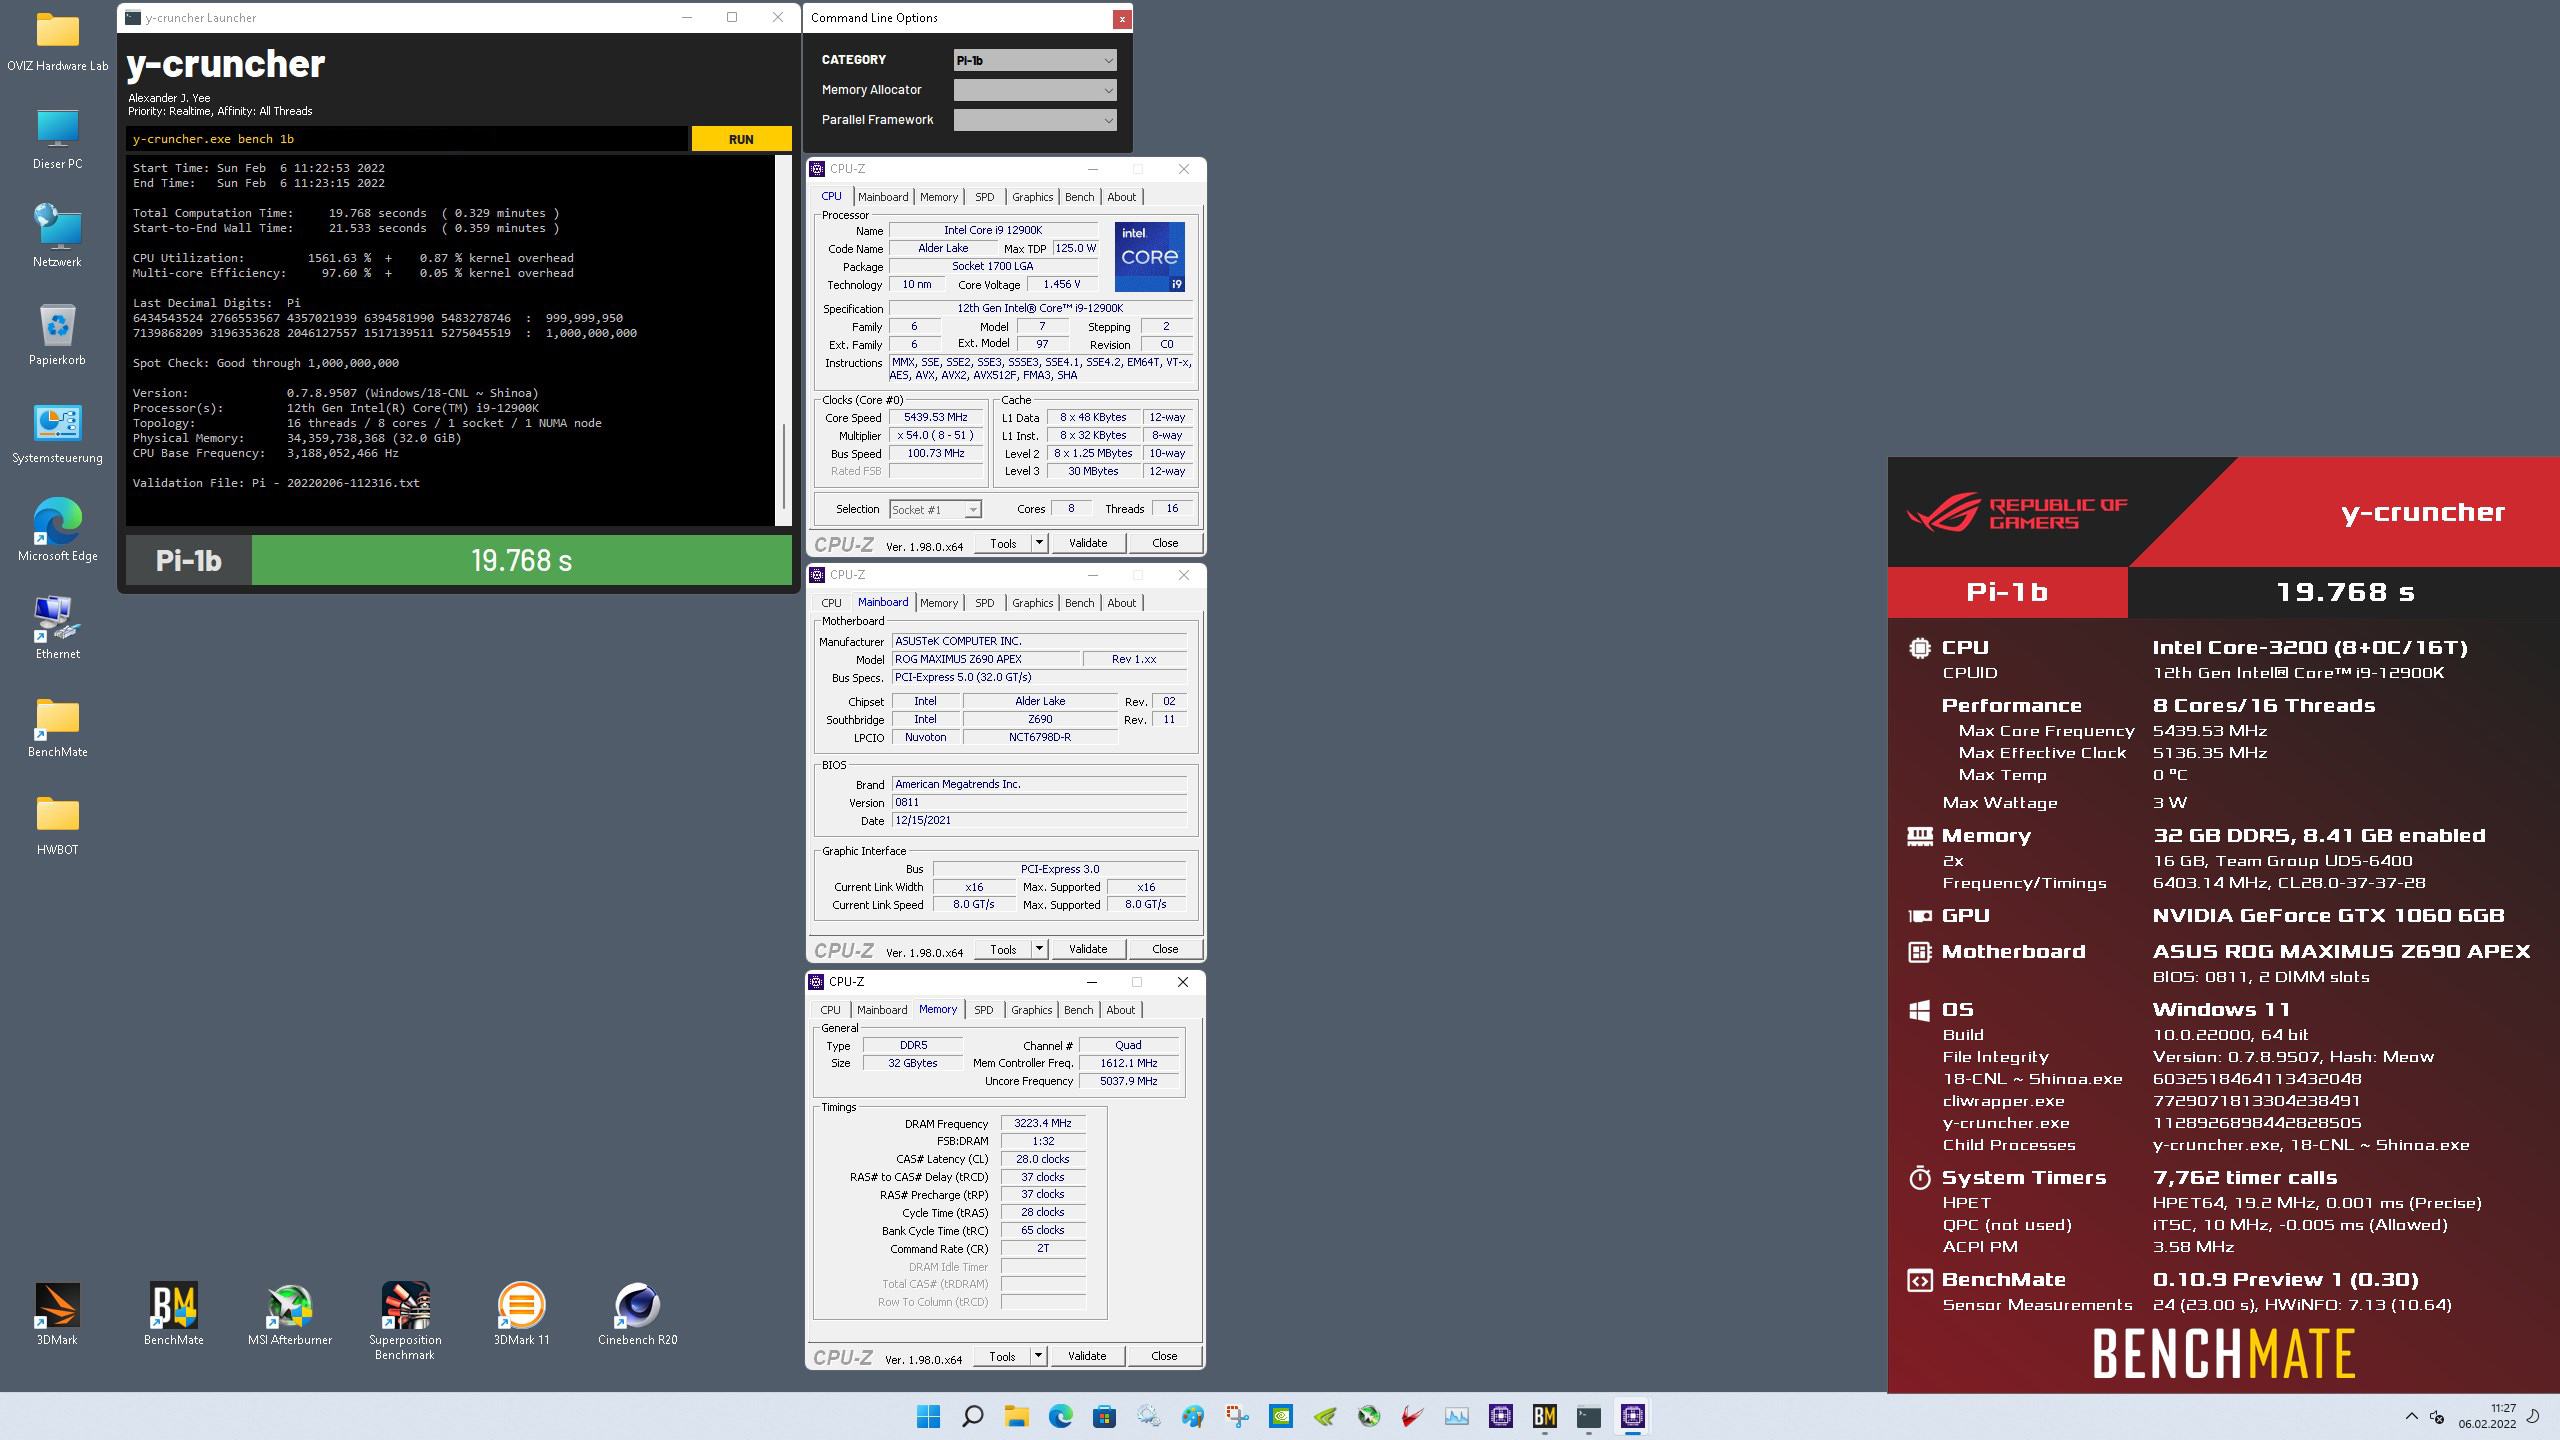
Task: Expand the CATEGORY Pi-1b dropdown
Action: coord(1035,60)
